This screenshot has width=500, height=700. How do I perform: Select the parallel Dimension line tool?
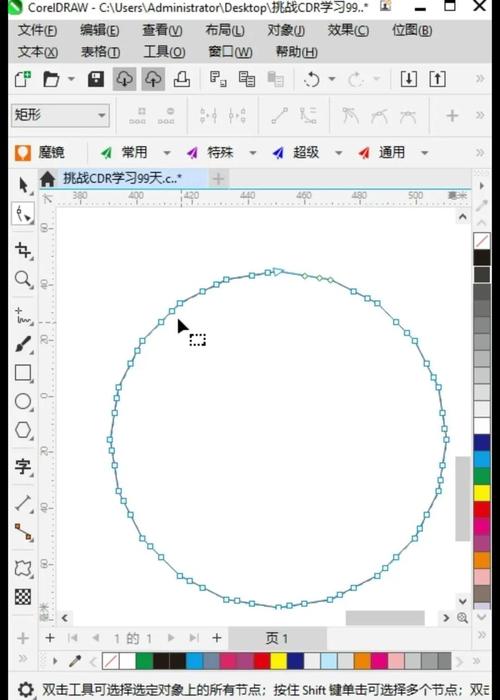click(x=23, y=503)
